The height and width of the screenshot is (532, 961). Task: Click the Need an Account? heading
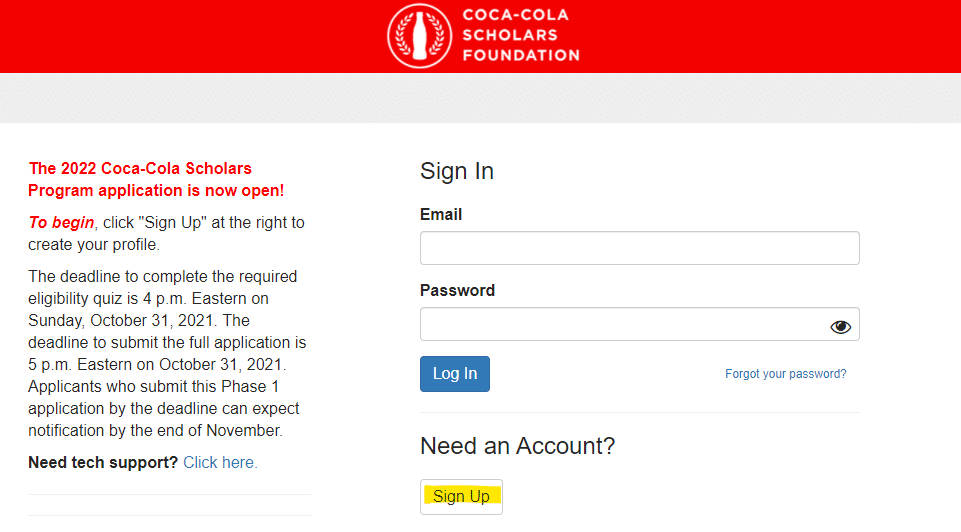click(x=517, y=446)
